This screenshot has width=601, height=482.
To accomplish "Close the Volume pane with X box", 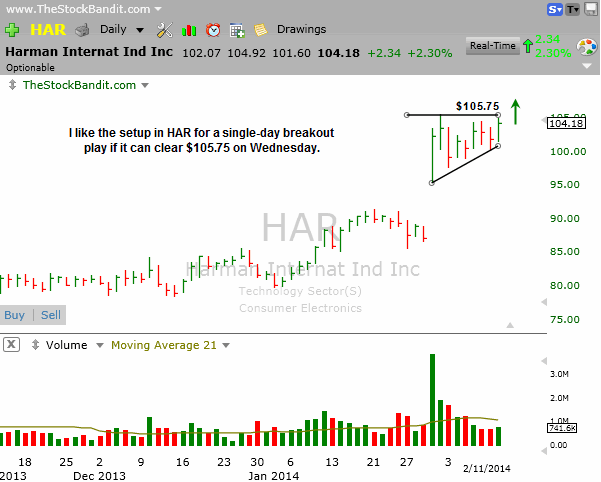I will click(x=11, y=345).
